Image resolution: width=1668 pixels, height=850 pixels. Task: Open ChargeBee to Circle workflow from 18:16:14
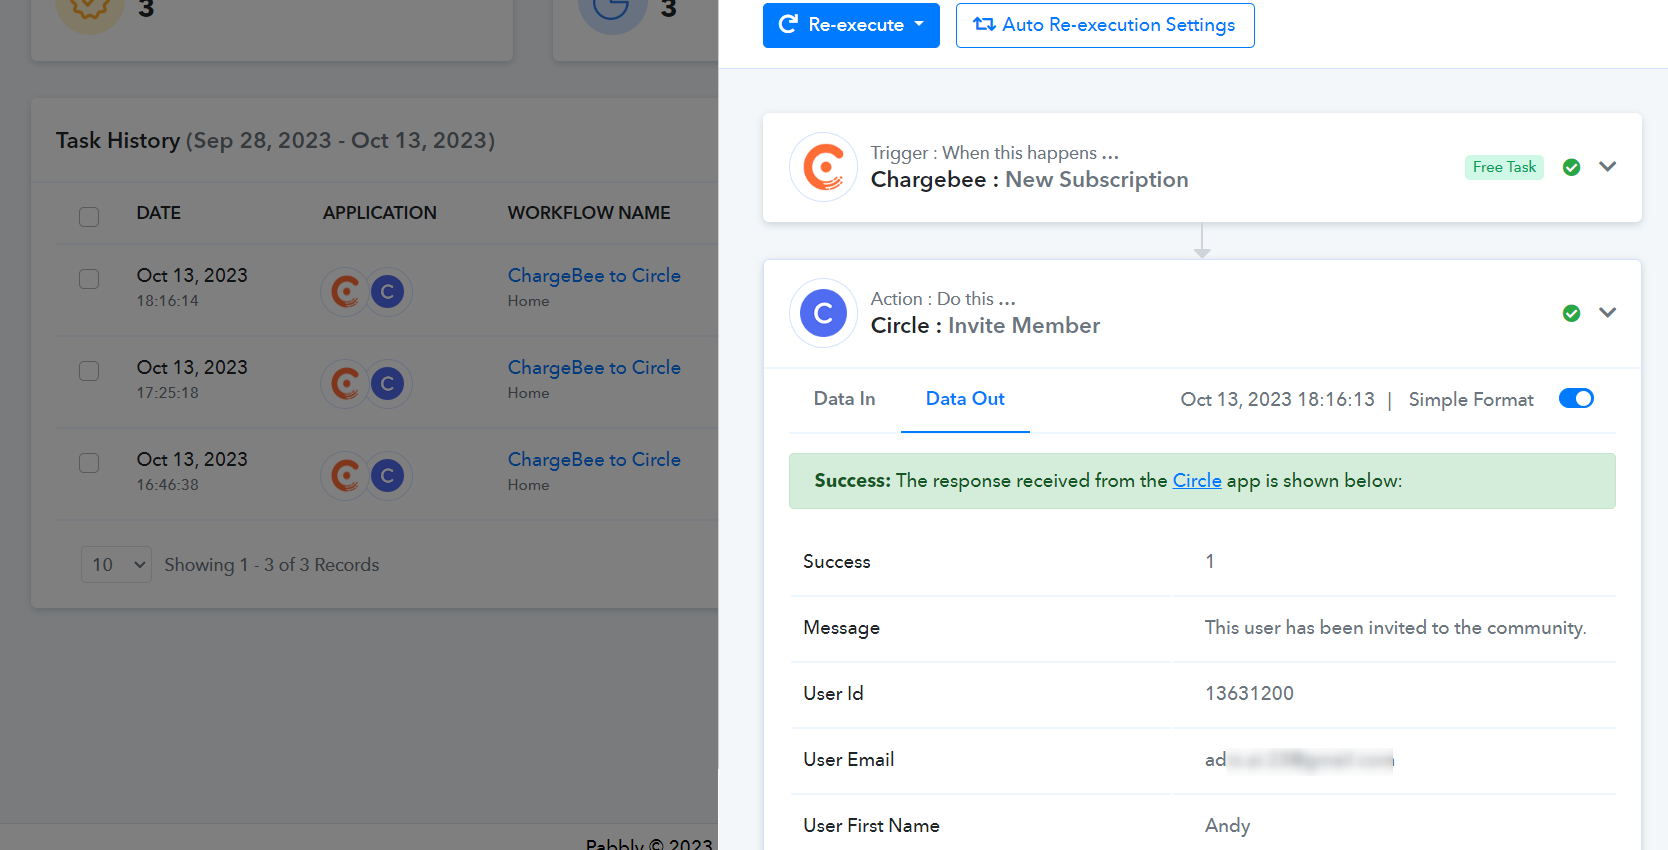coord(594,276)
